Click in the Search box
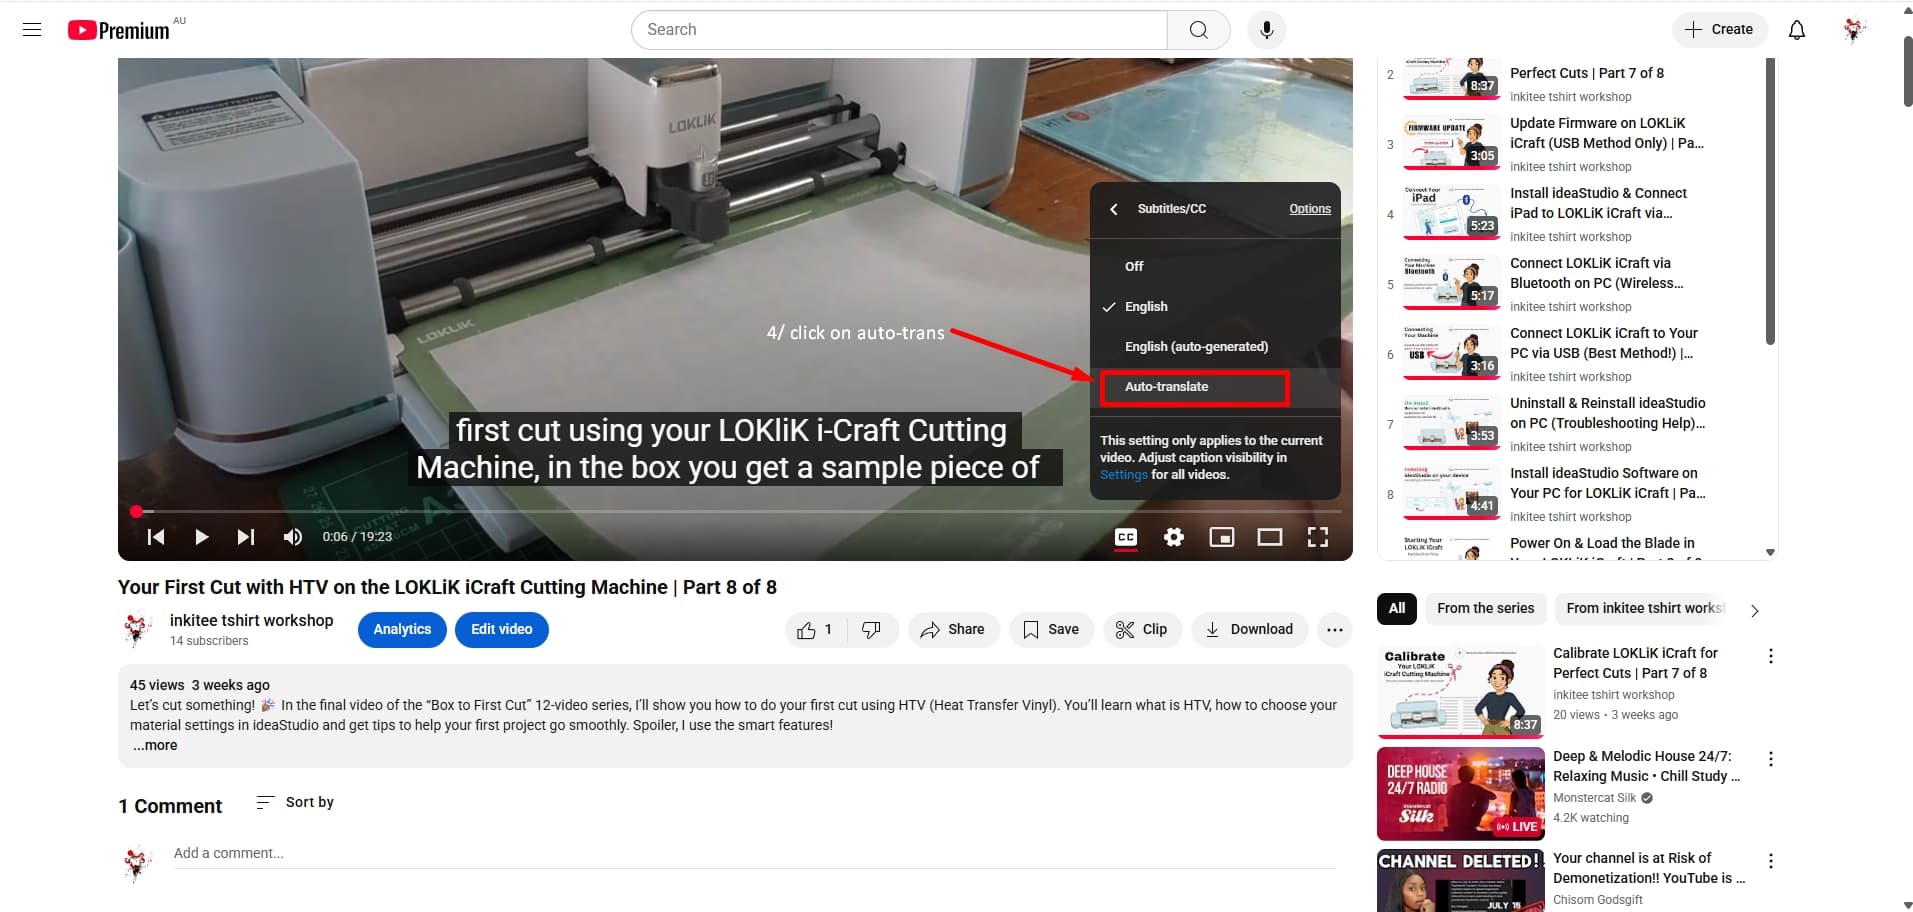 (x=900, y=30)
